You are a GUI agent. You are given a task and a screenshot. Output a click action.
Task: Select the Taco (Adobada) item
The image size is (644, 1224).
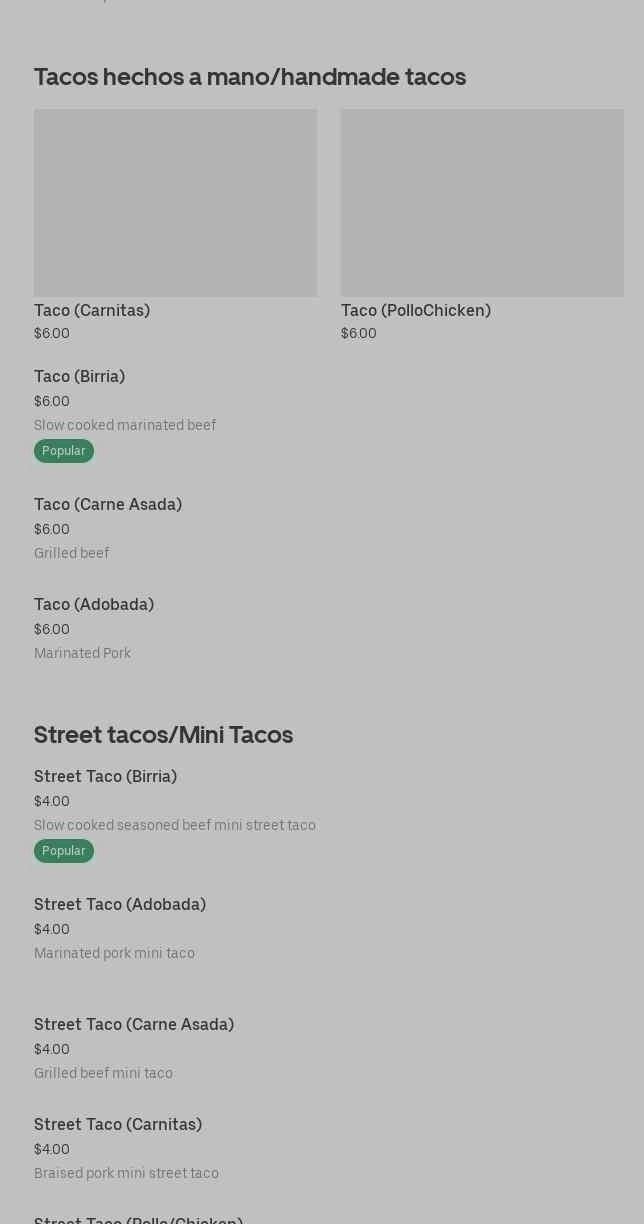[94, 605]
